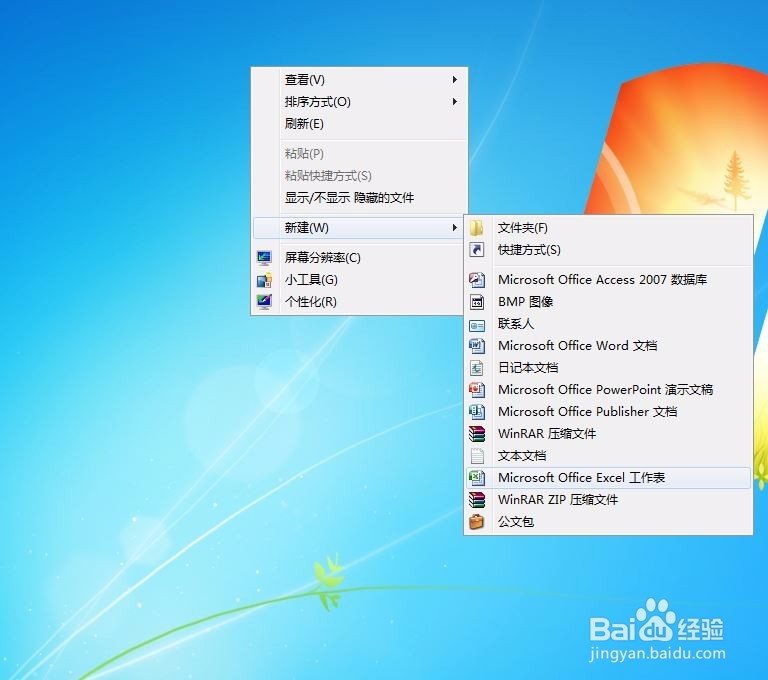Image resolution: width=768 pixels, height=680 pixels.
Task: Expand the 查看(V) submenu arrow
Action: 455,79
